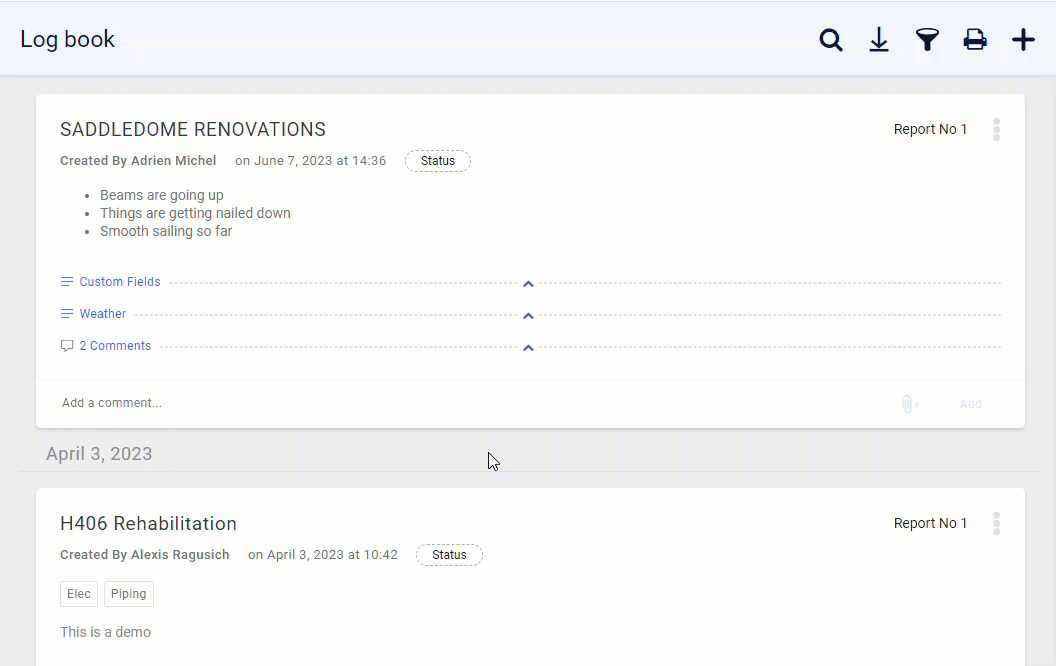Select the Piping tag
Image resolution: width=1056 pixels, height=666 pixels.
click(x=128, y=594)
